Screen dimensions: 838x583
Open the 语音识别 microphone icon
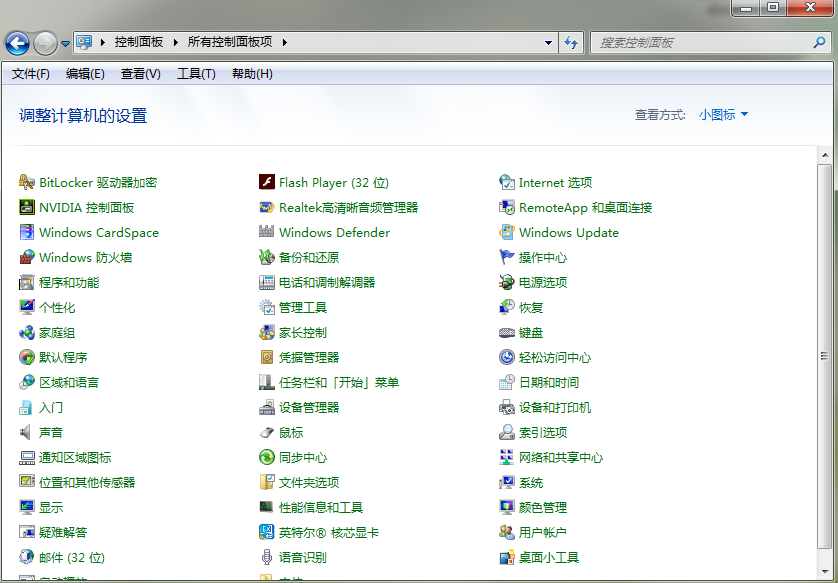pyautogui.click(x=267, y=557)
